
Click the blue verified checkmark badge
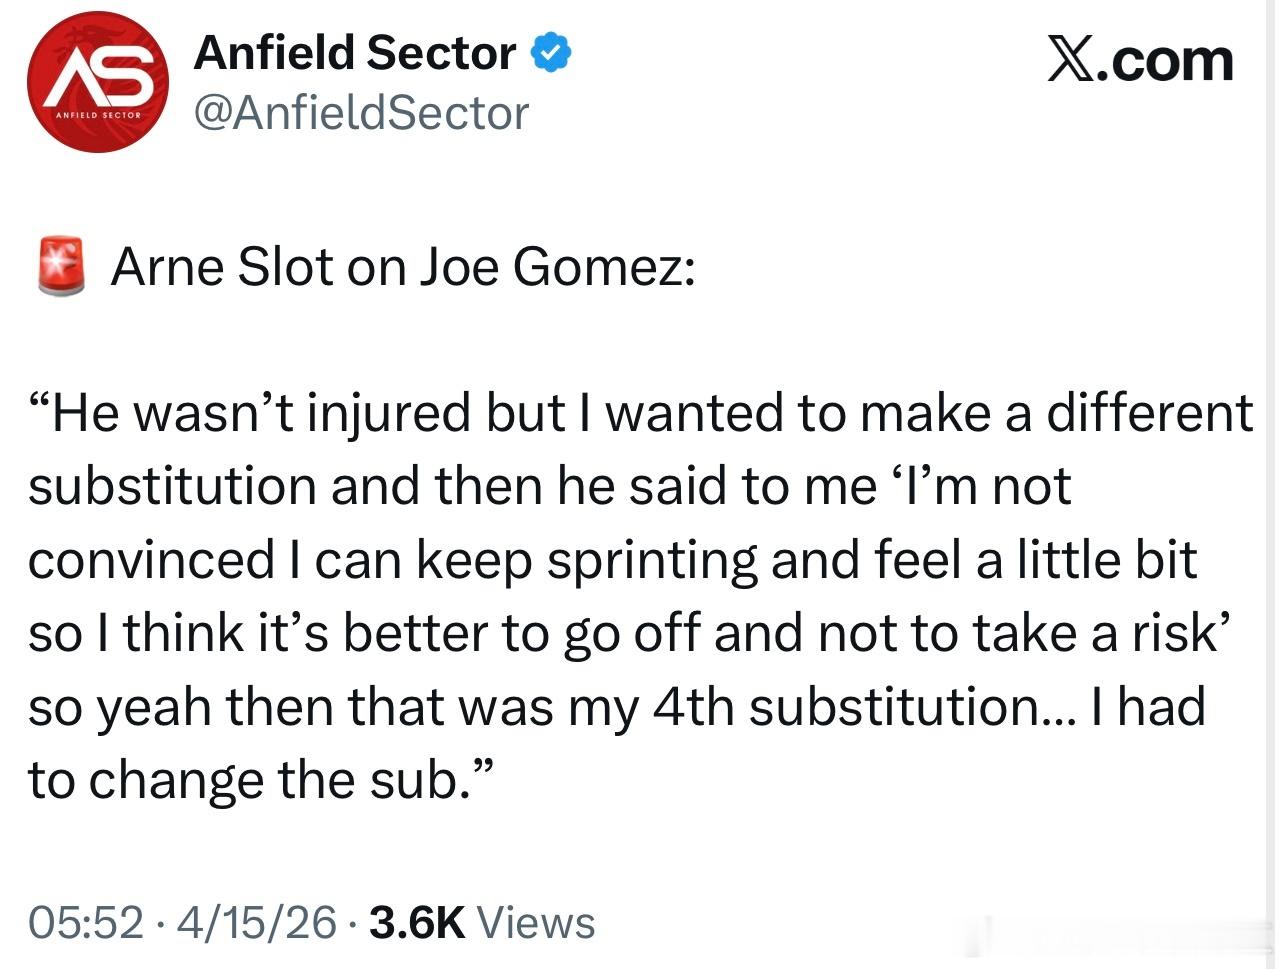point(550,53)
